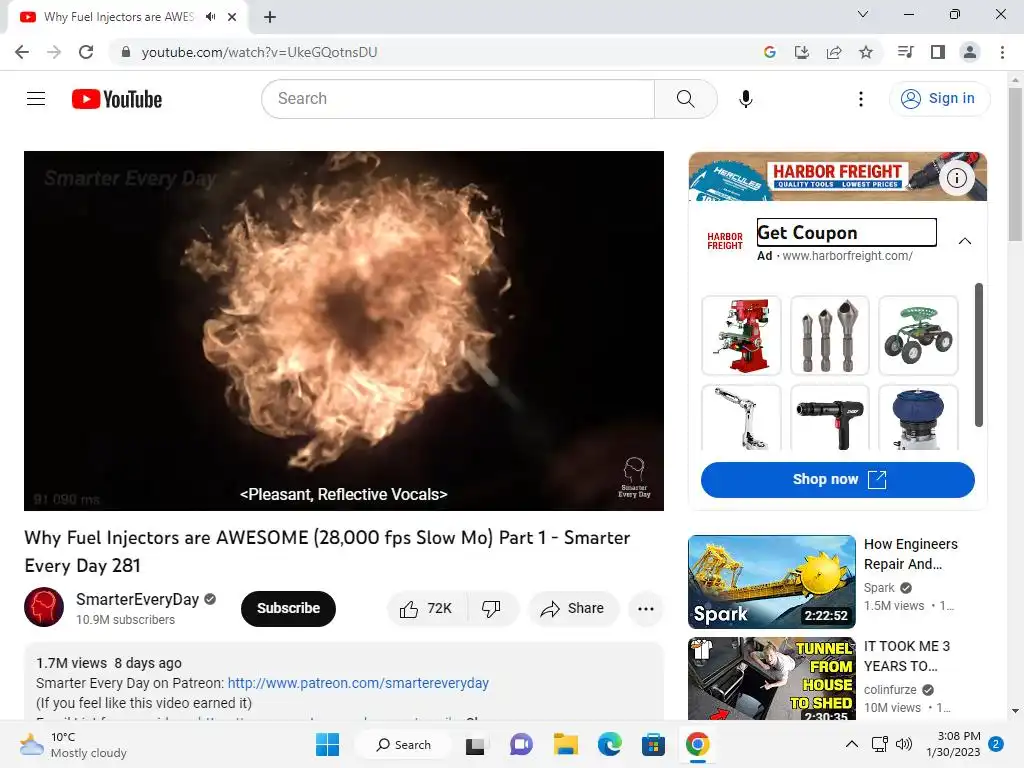Open Spark channel name under first suggestion
Image resolution: width=1024 pixels, height=768 pixels.
(x=879, y=588)
